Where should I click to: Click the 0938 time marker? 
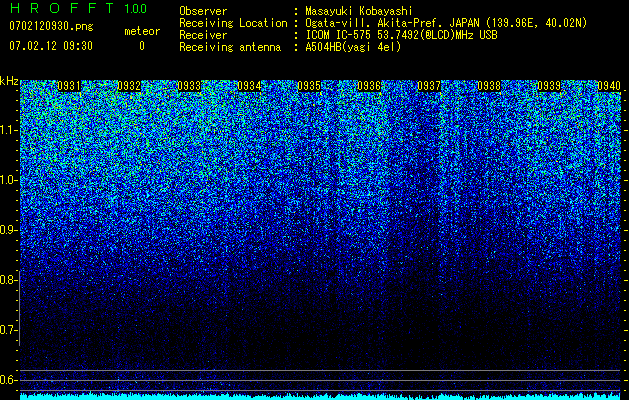coord(489,86)
